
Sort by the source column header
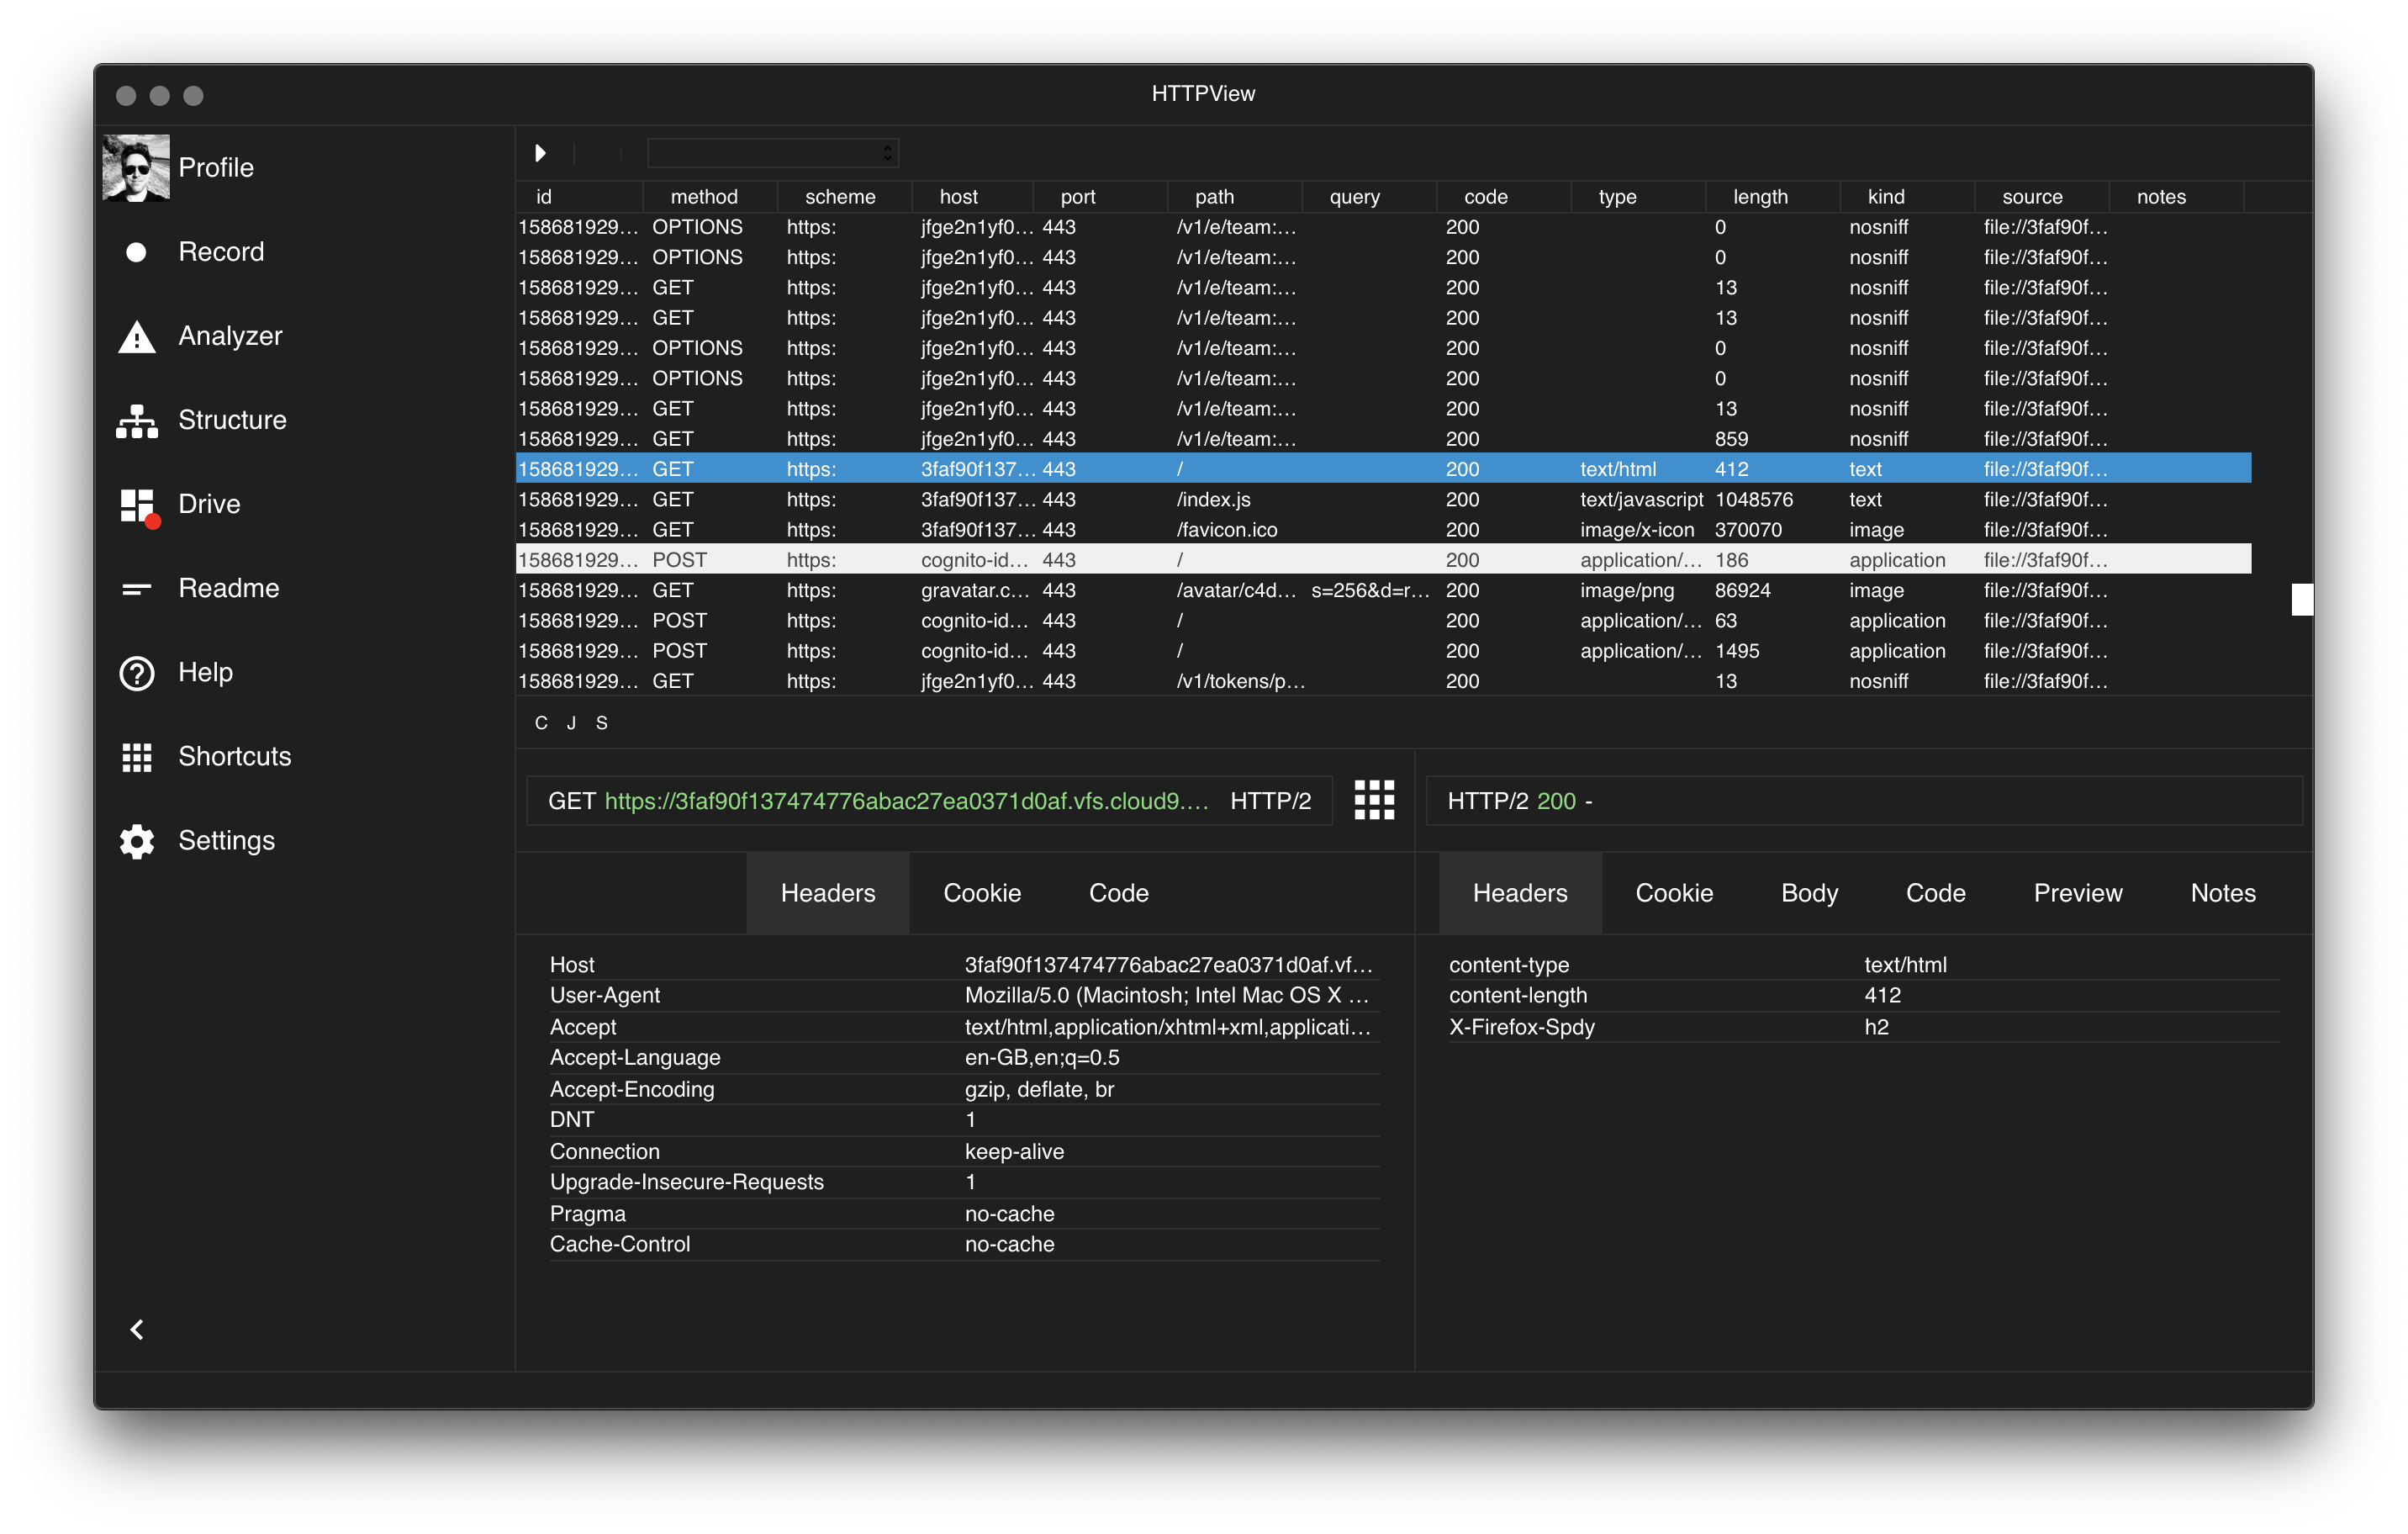tap(2042, 197)
